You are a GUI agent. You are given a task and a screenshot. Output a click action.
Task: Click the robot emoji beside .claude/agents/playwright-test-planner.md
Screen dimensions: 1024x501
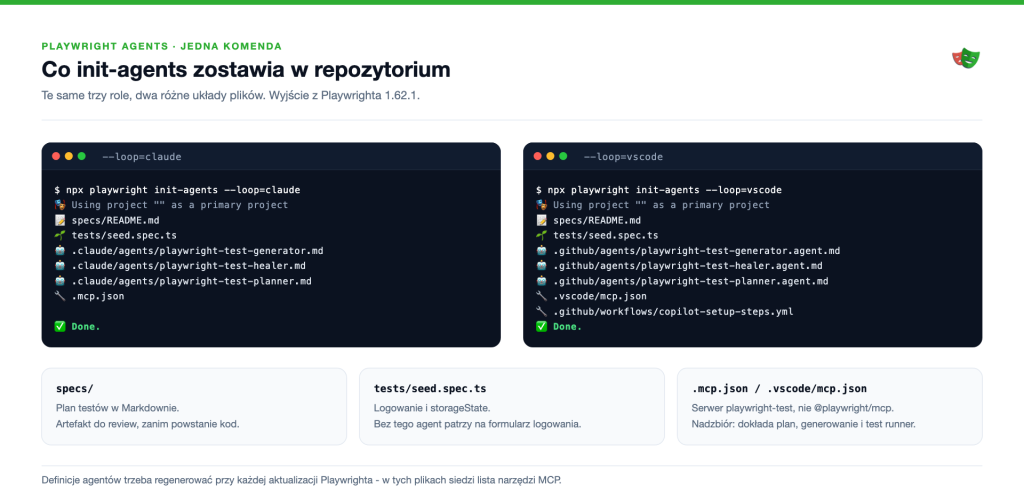[x=60, y=281]
